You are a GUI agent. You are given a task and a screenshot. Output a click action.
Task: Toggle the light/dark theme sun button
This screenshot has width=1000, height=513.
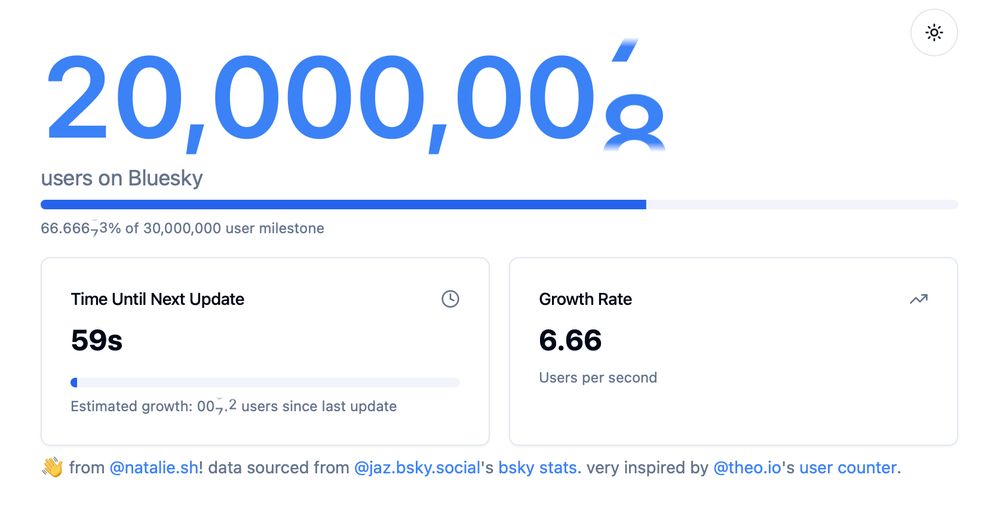click(x=934, y=33)
